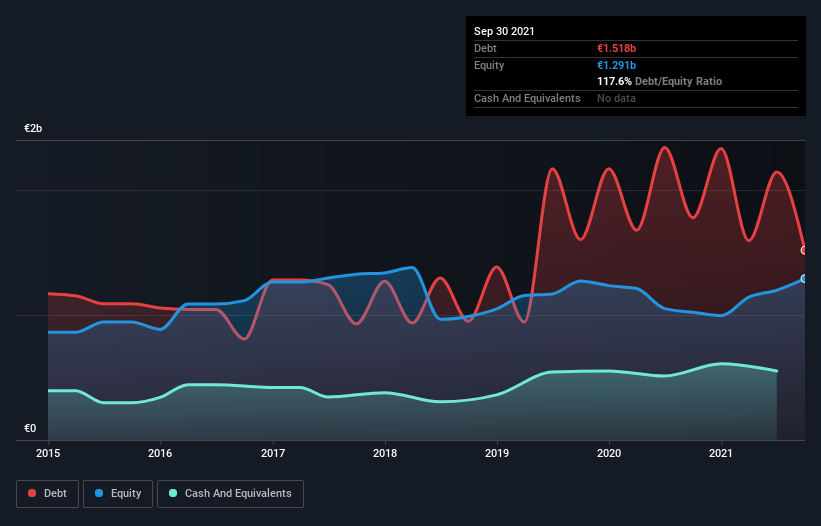Click the 117.6% Debt/Equity Ratio text

659,82
